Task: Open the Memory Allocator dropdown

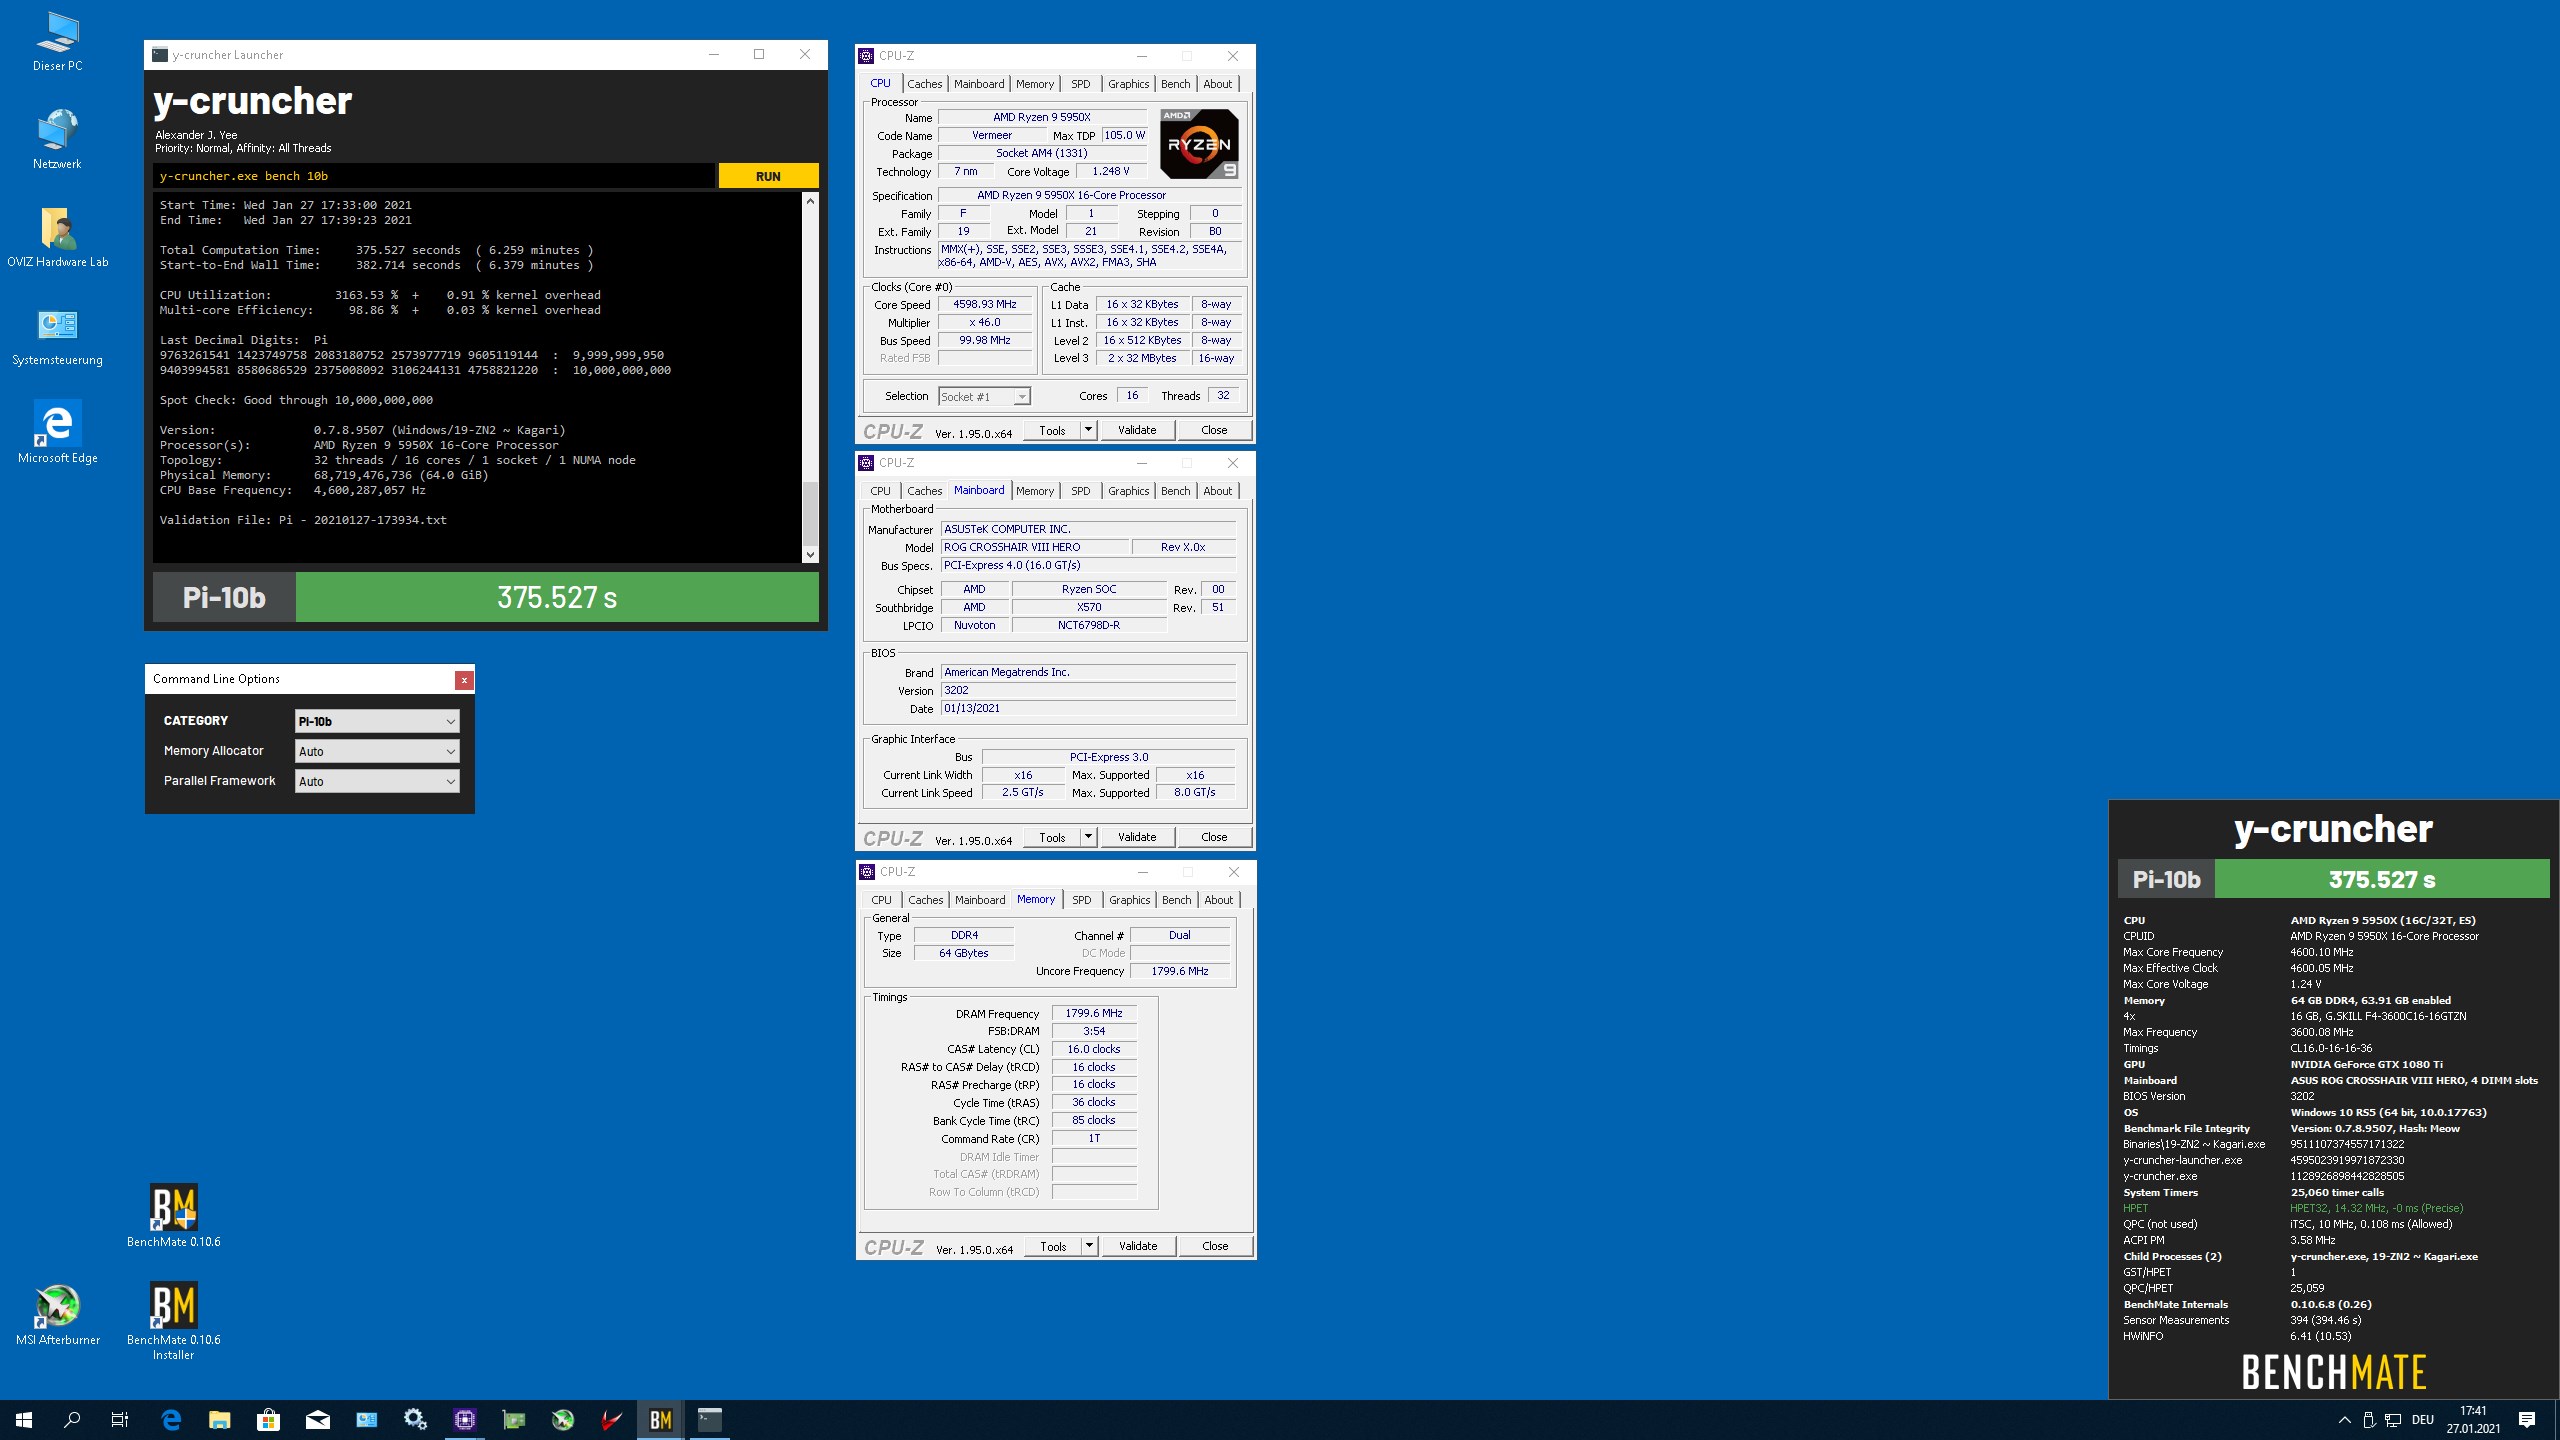Action: click(x=377, y=751)
